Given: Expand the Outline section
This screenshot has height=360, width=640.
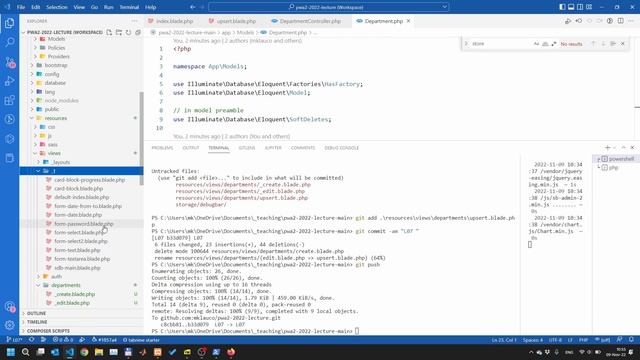Looking at the screenshot, I should point(36,313).
